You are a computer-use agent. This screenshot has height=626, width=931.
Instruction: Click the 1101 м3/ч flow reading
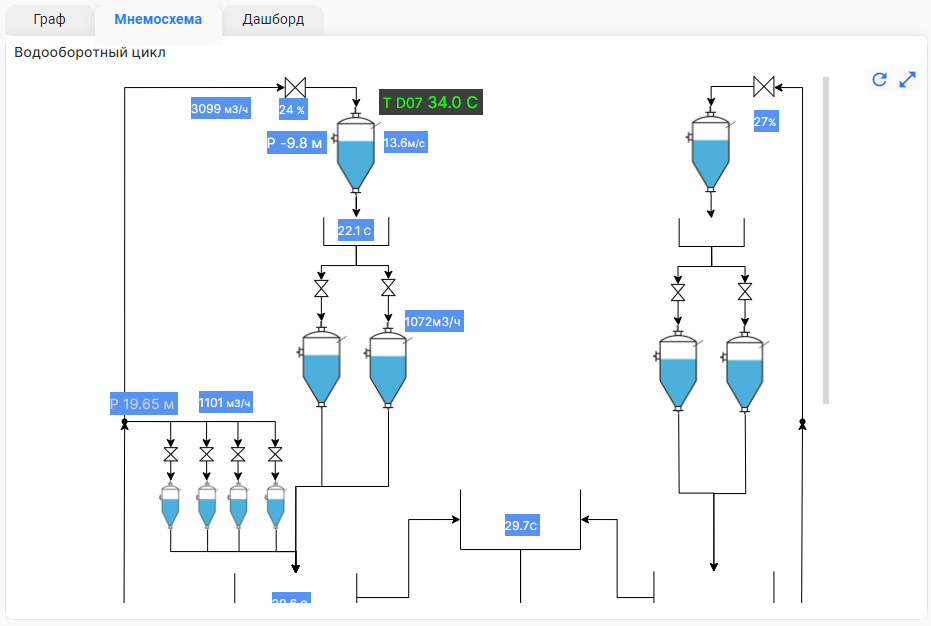tap(225, 403)
